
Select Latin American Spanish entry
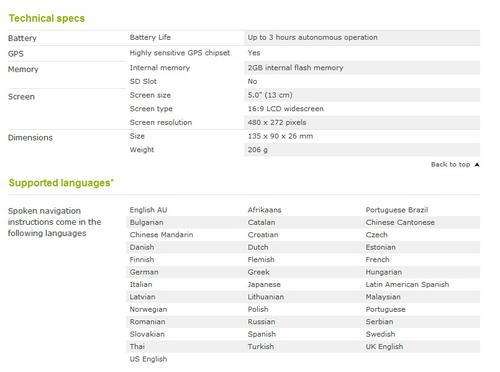(407, 284)
